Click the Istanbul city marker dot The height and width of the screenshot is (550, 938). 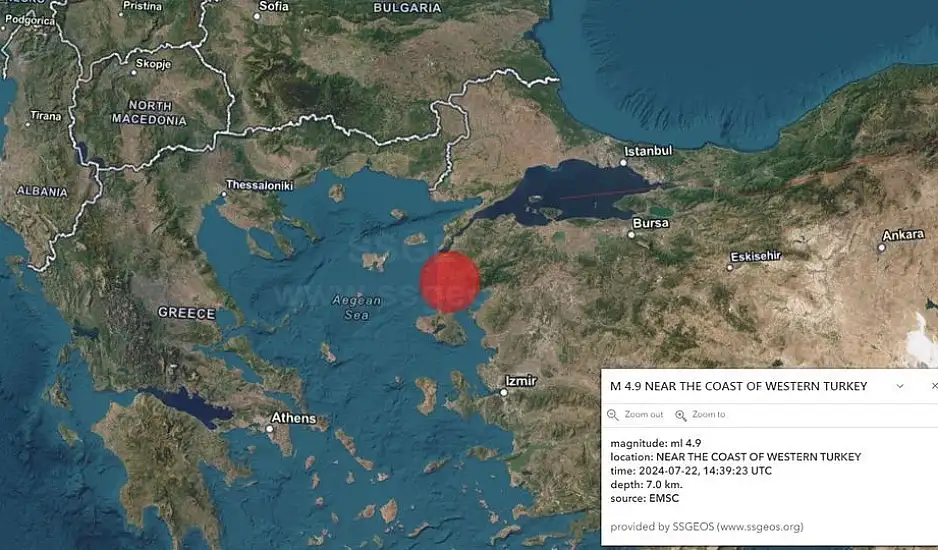[x=623, y=163]
